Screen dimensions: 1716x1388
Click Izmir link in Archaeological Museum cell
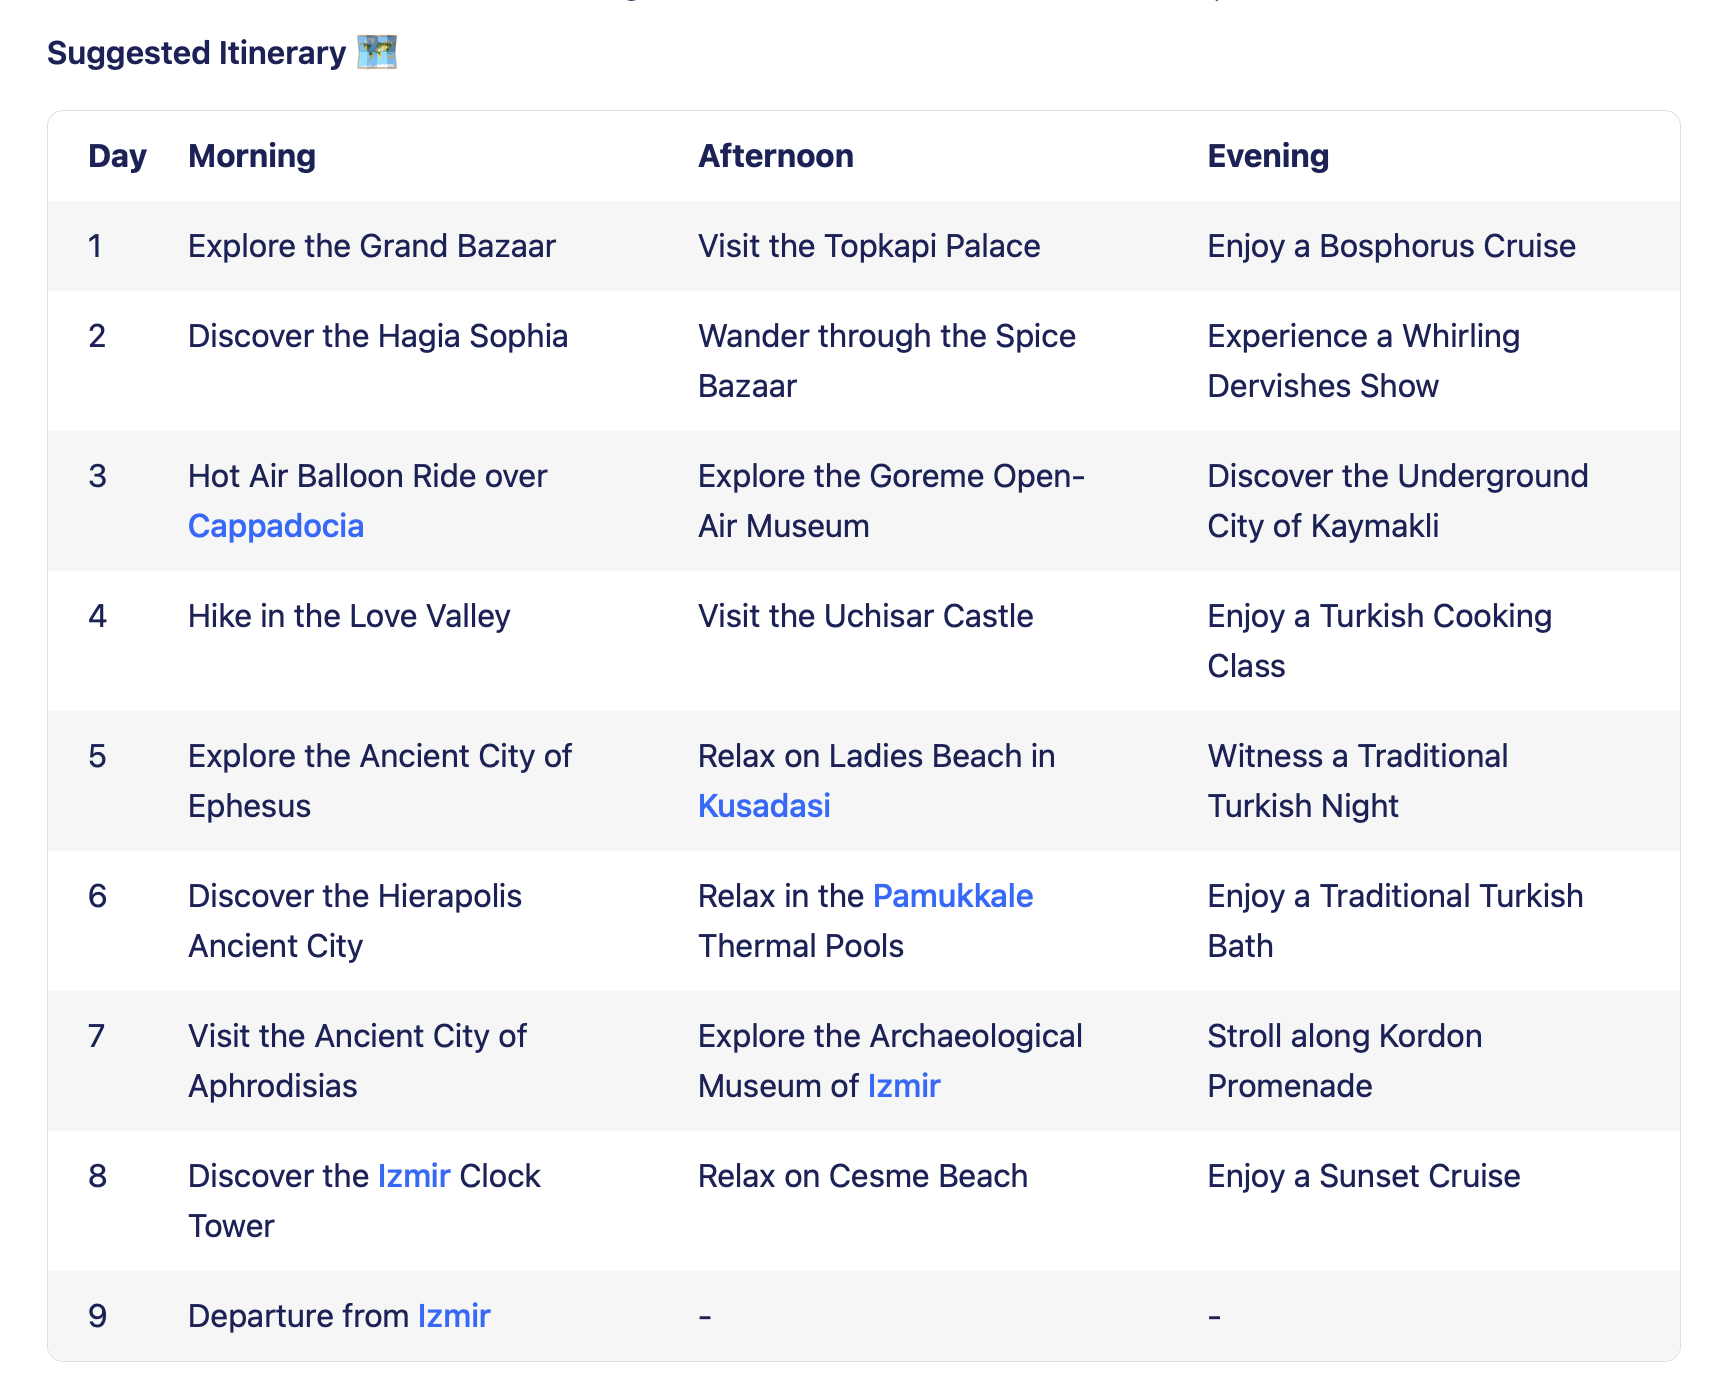point(903,1086)
